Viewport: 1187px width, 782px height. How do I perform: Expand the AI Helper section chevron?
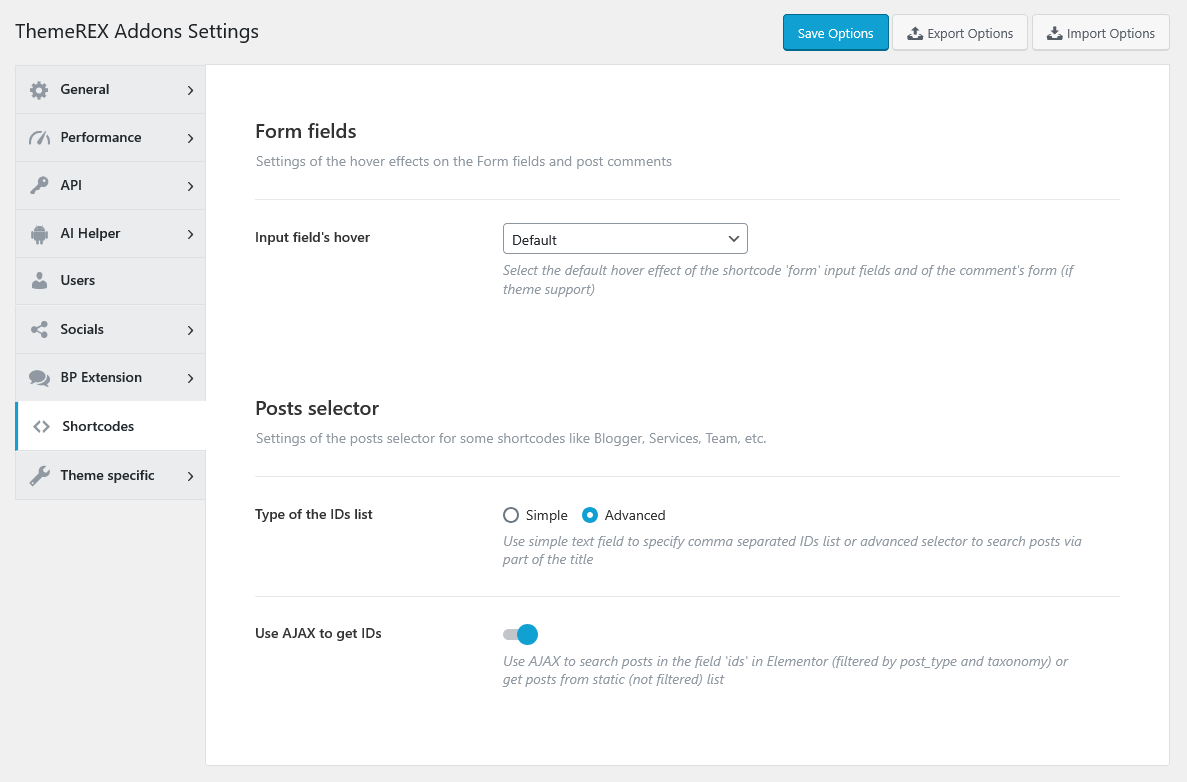coord(190,234)
